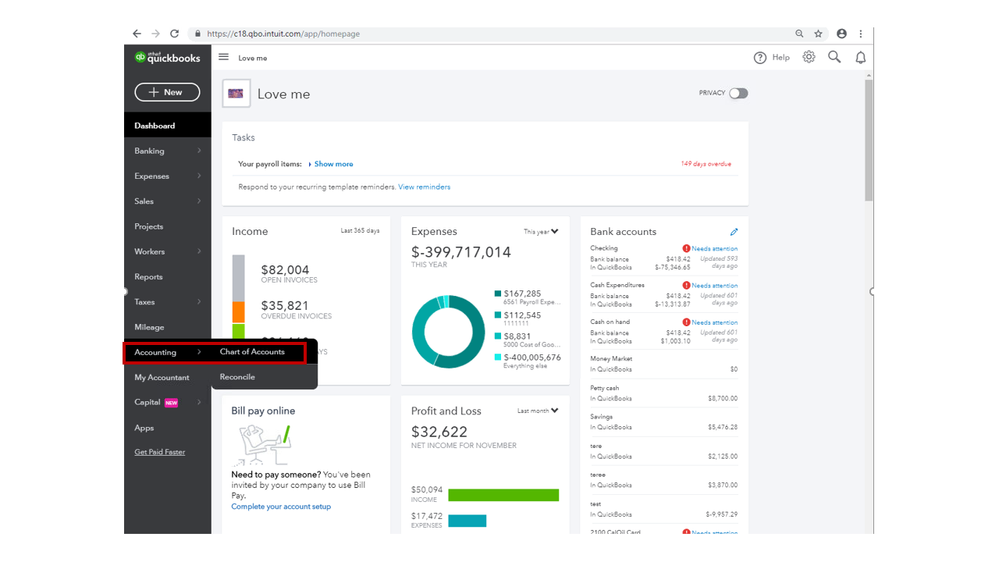Click the company logo thumbnail
999x562 pixels.
(236, 94)
